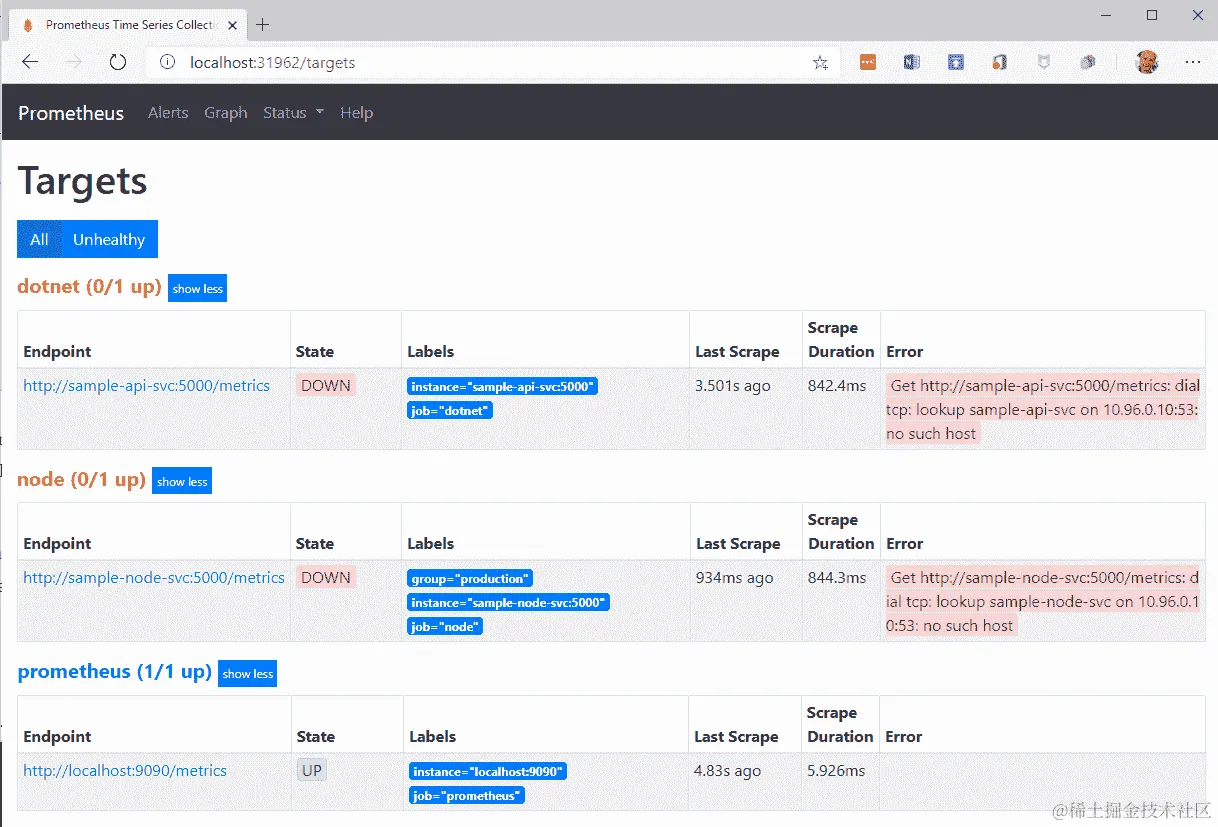Viewport: 1218px width, 827px height.
Task: Click the 3.501s ago last scrape value
Action: tap(733, 385)
